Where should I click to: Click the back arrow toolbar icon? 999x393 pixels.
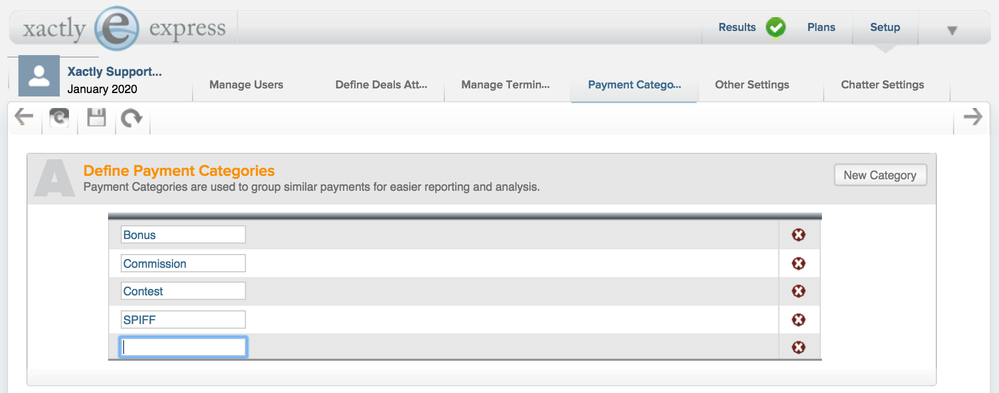pyautogui.click(x=24, y=117)
